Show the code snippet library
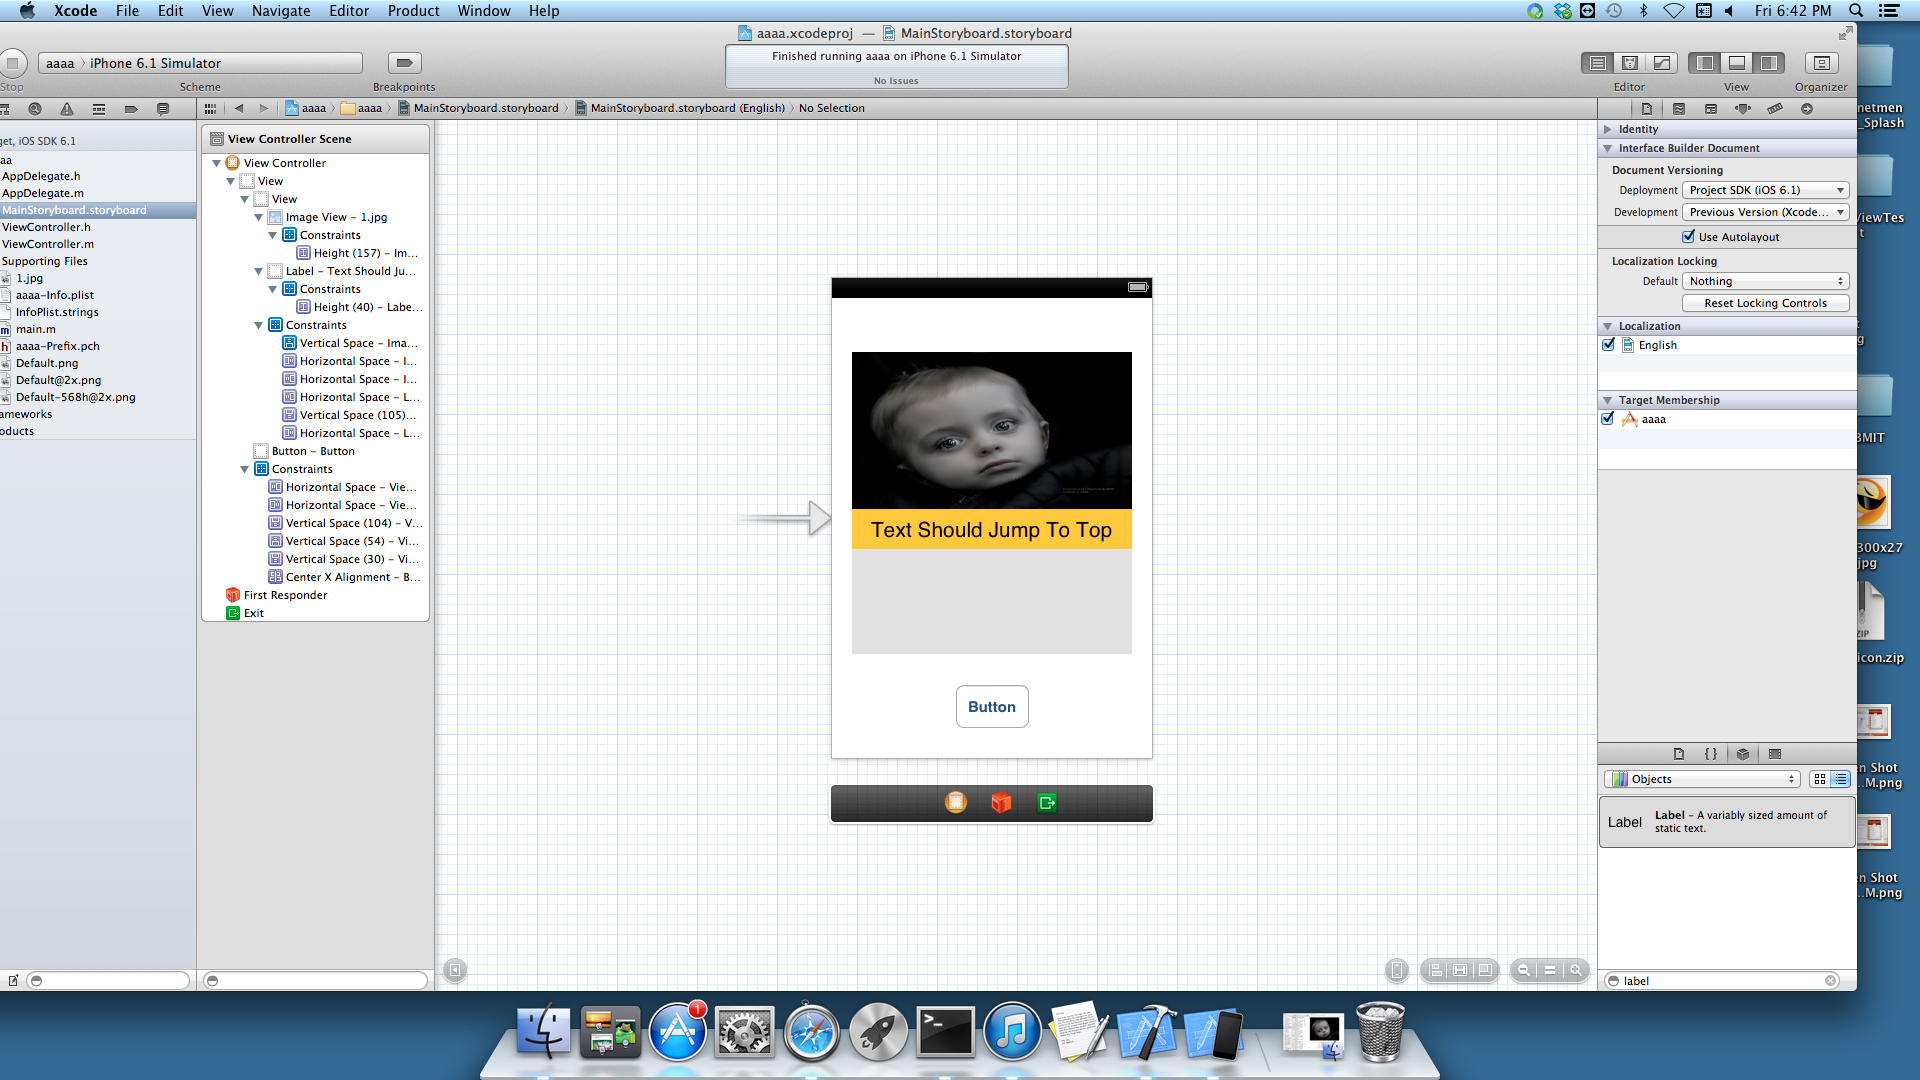This screenshot has width=1920, height=1080. (x=1711, y=755)
